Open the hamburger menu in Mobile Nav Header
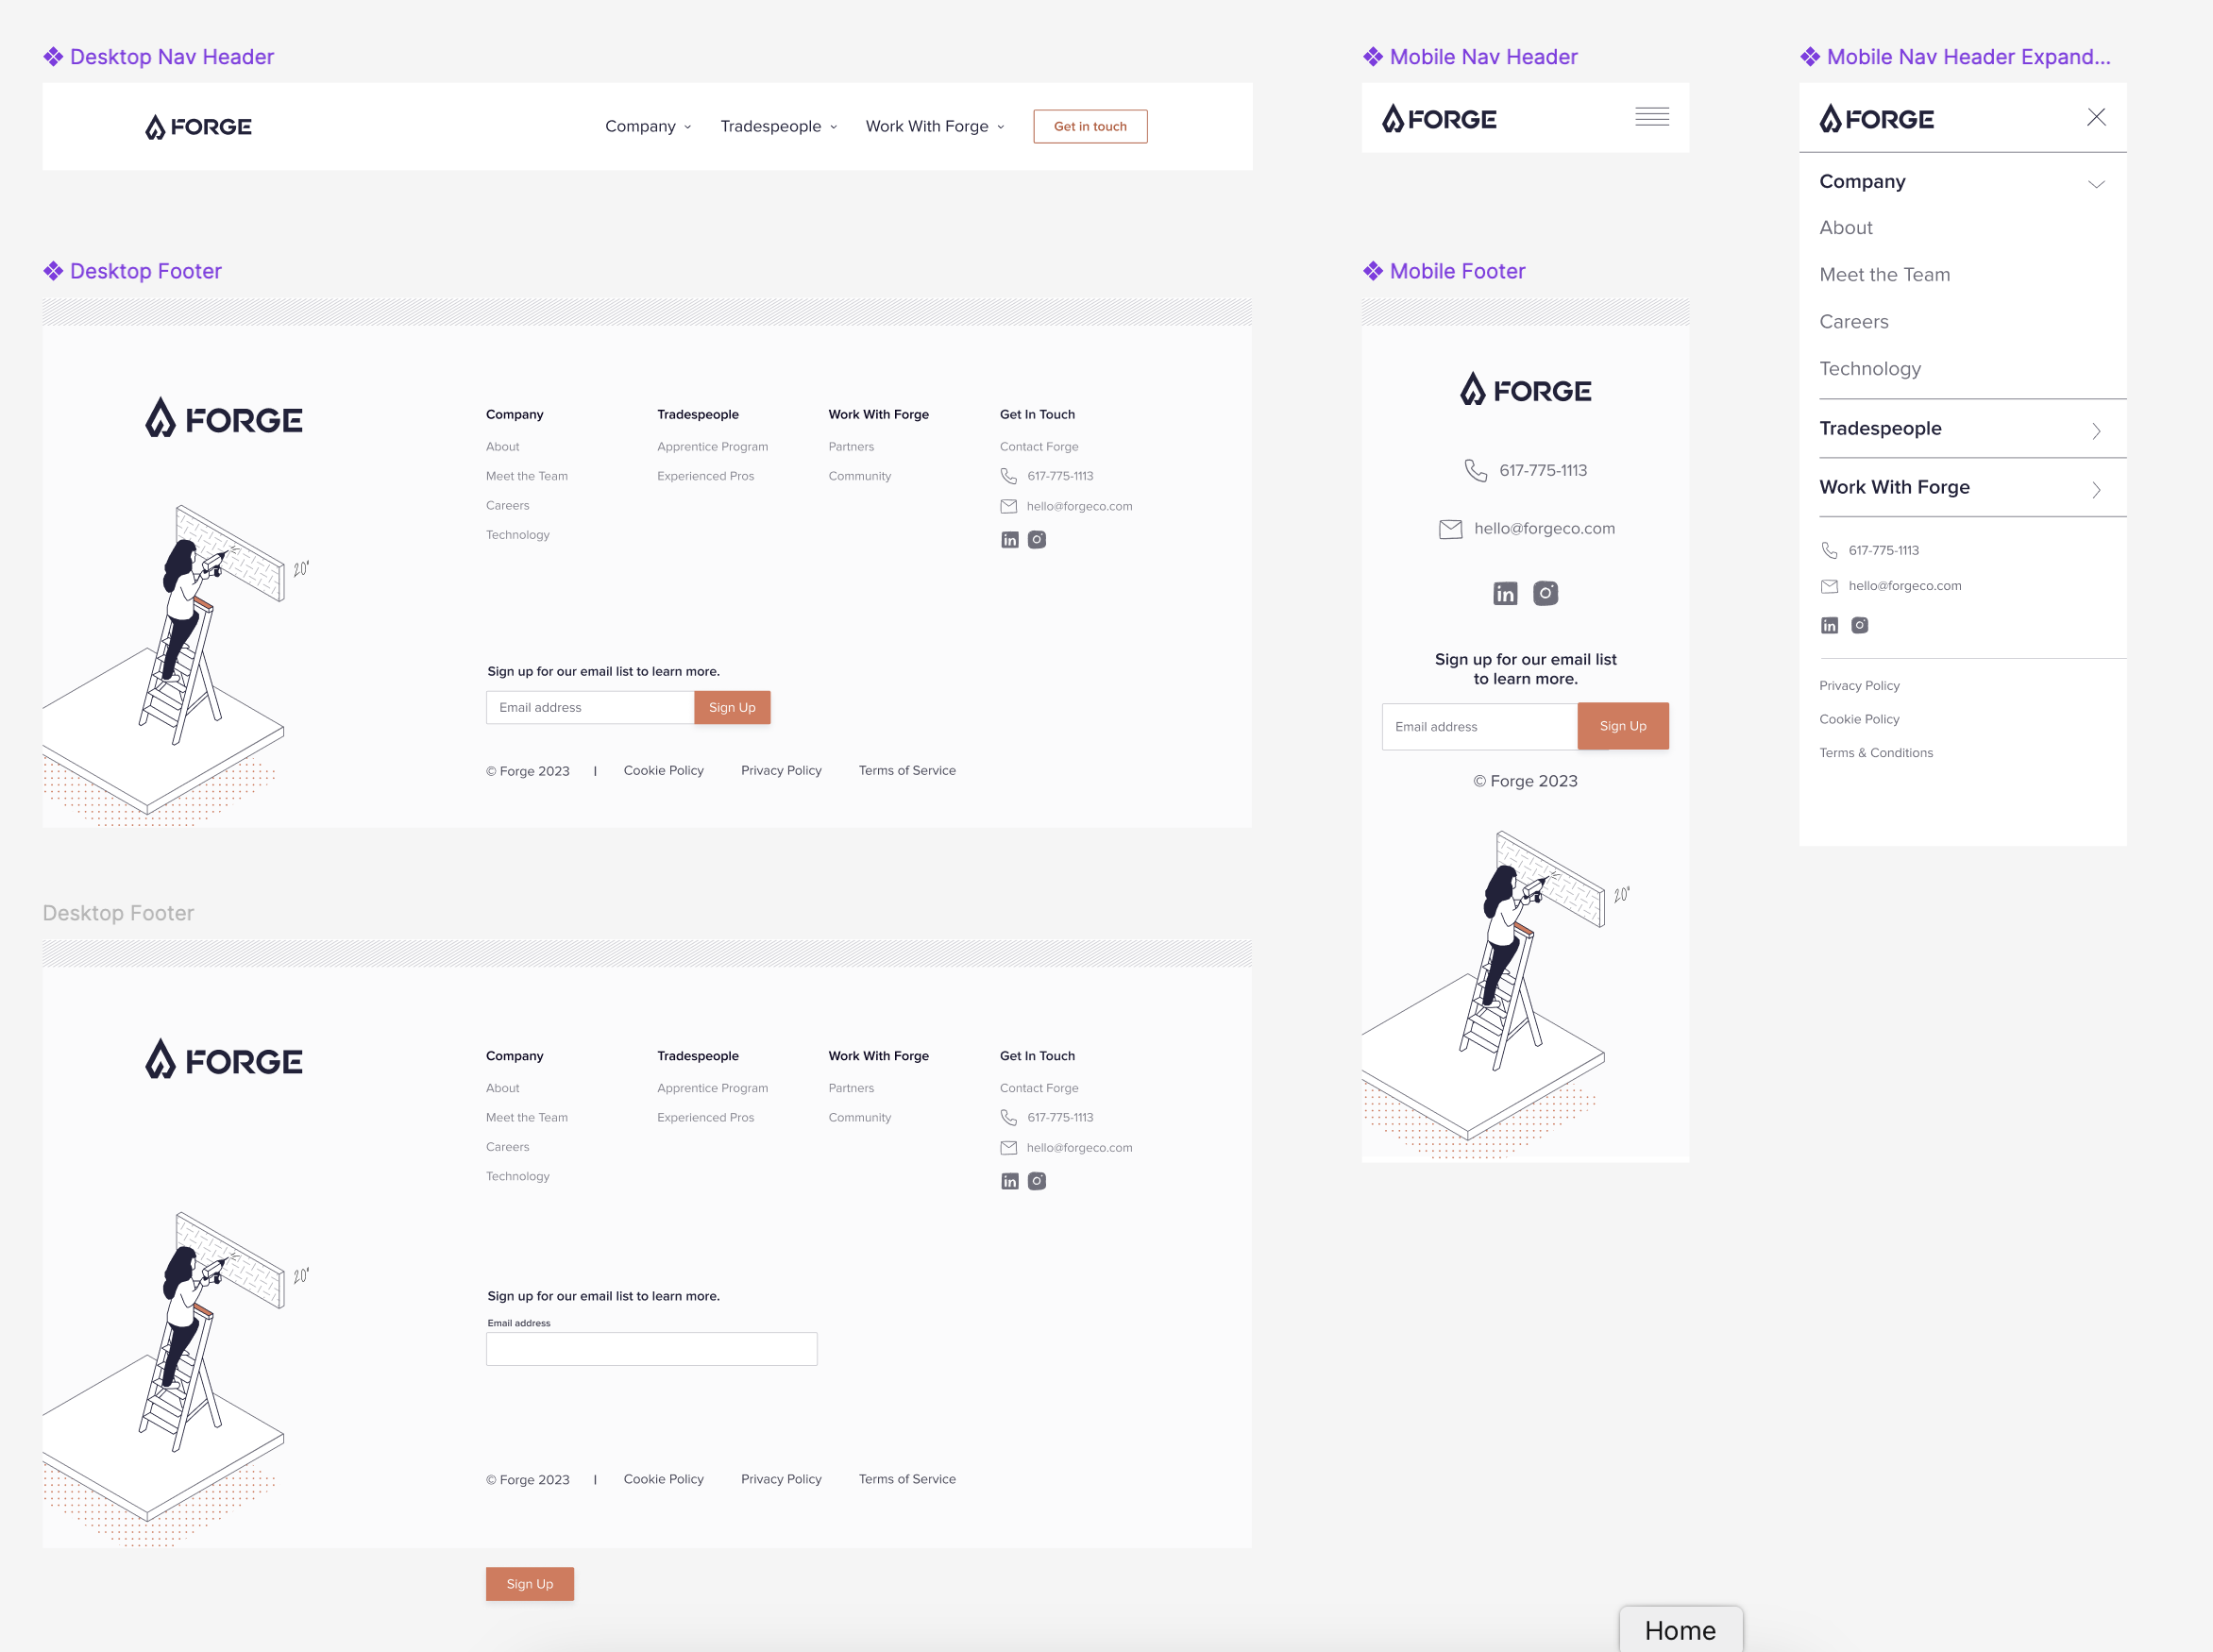 click(1652, 117)
